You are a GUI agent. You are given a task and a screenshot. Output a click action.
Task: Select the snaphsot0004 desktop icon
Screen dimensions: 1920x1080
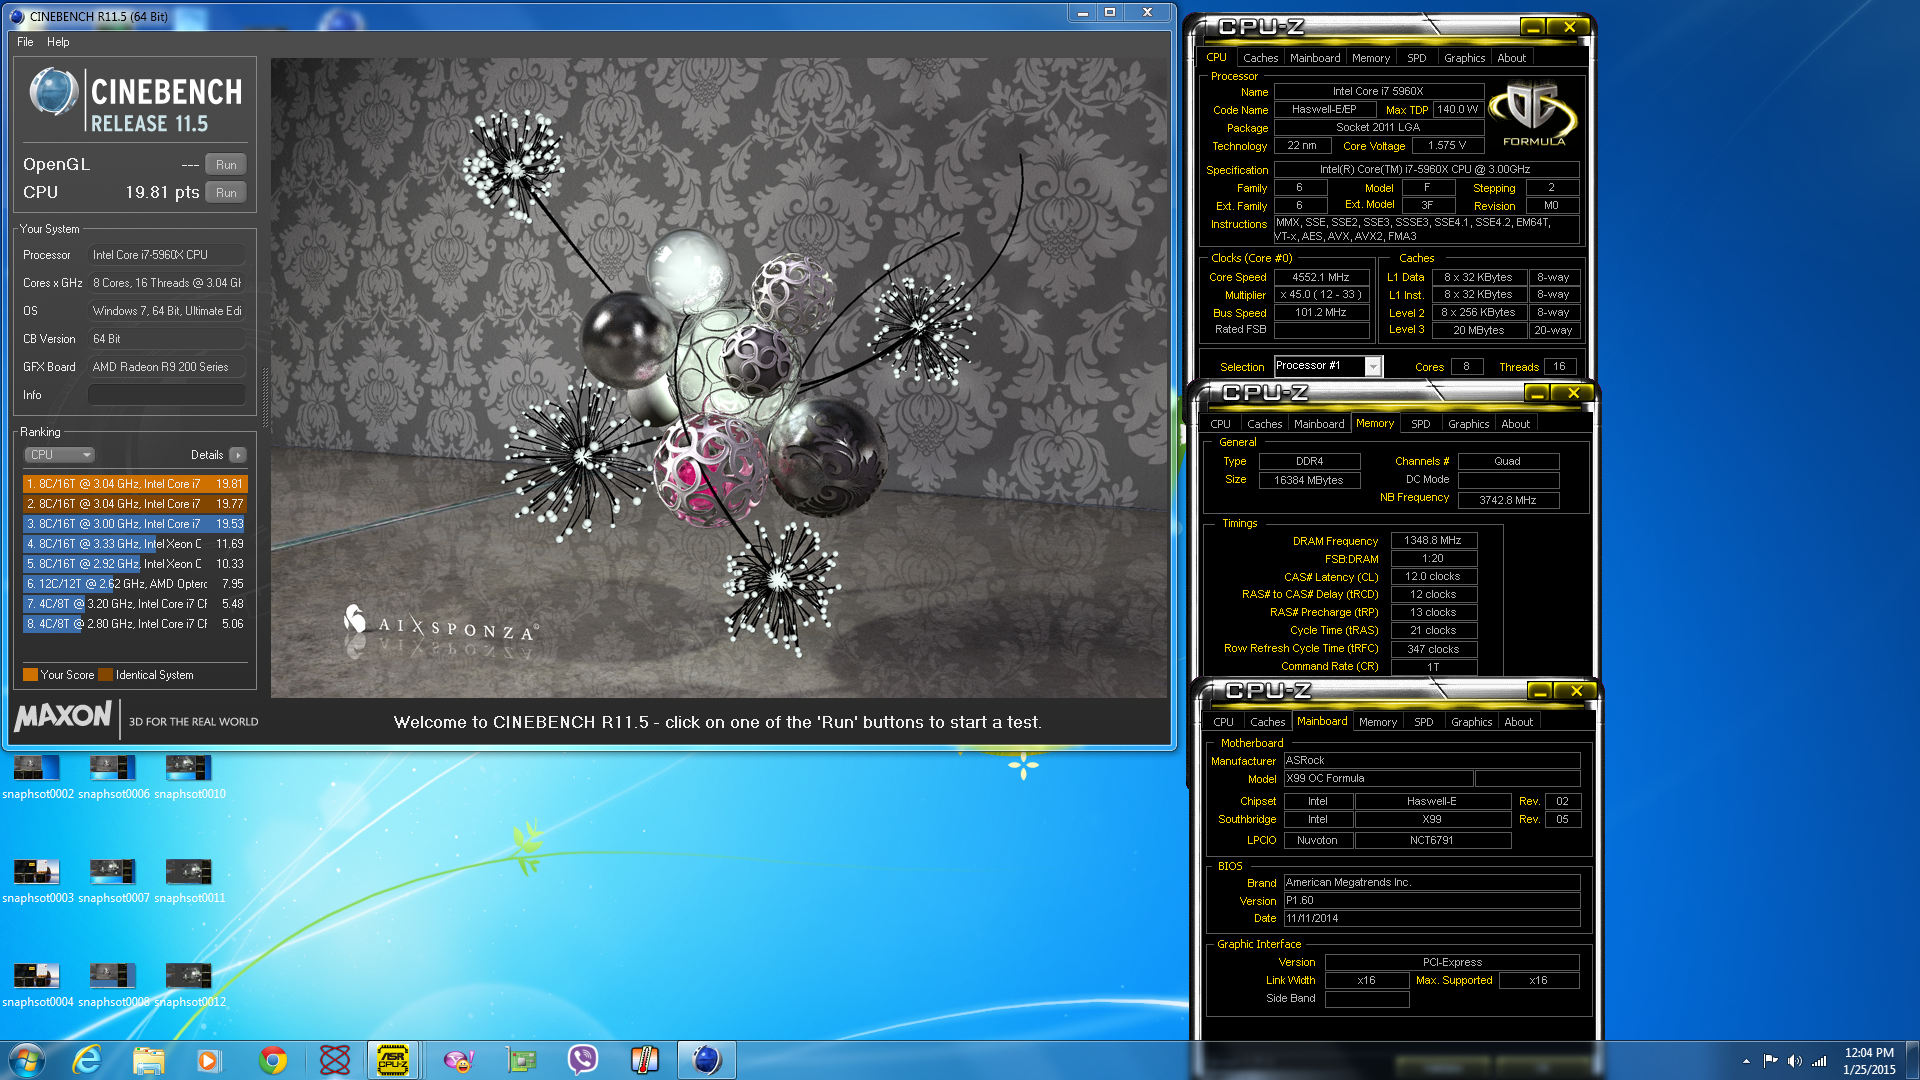(38, 985)
